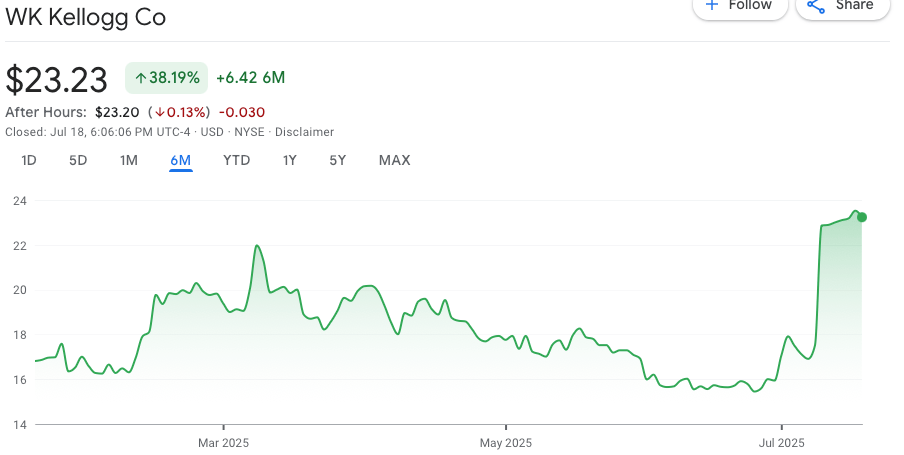Image resolution: width=904 pixels, height=455 pixels.
Task: Open the Disclaimer link
Action: click(304, 132)
